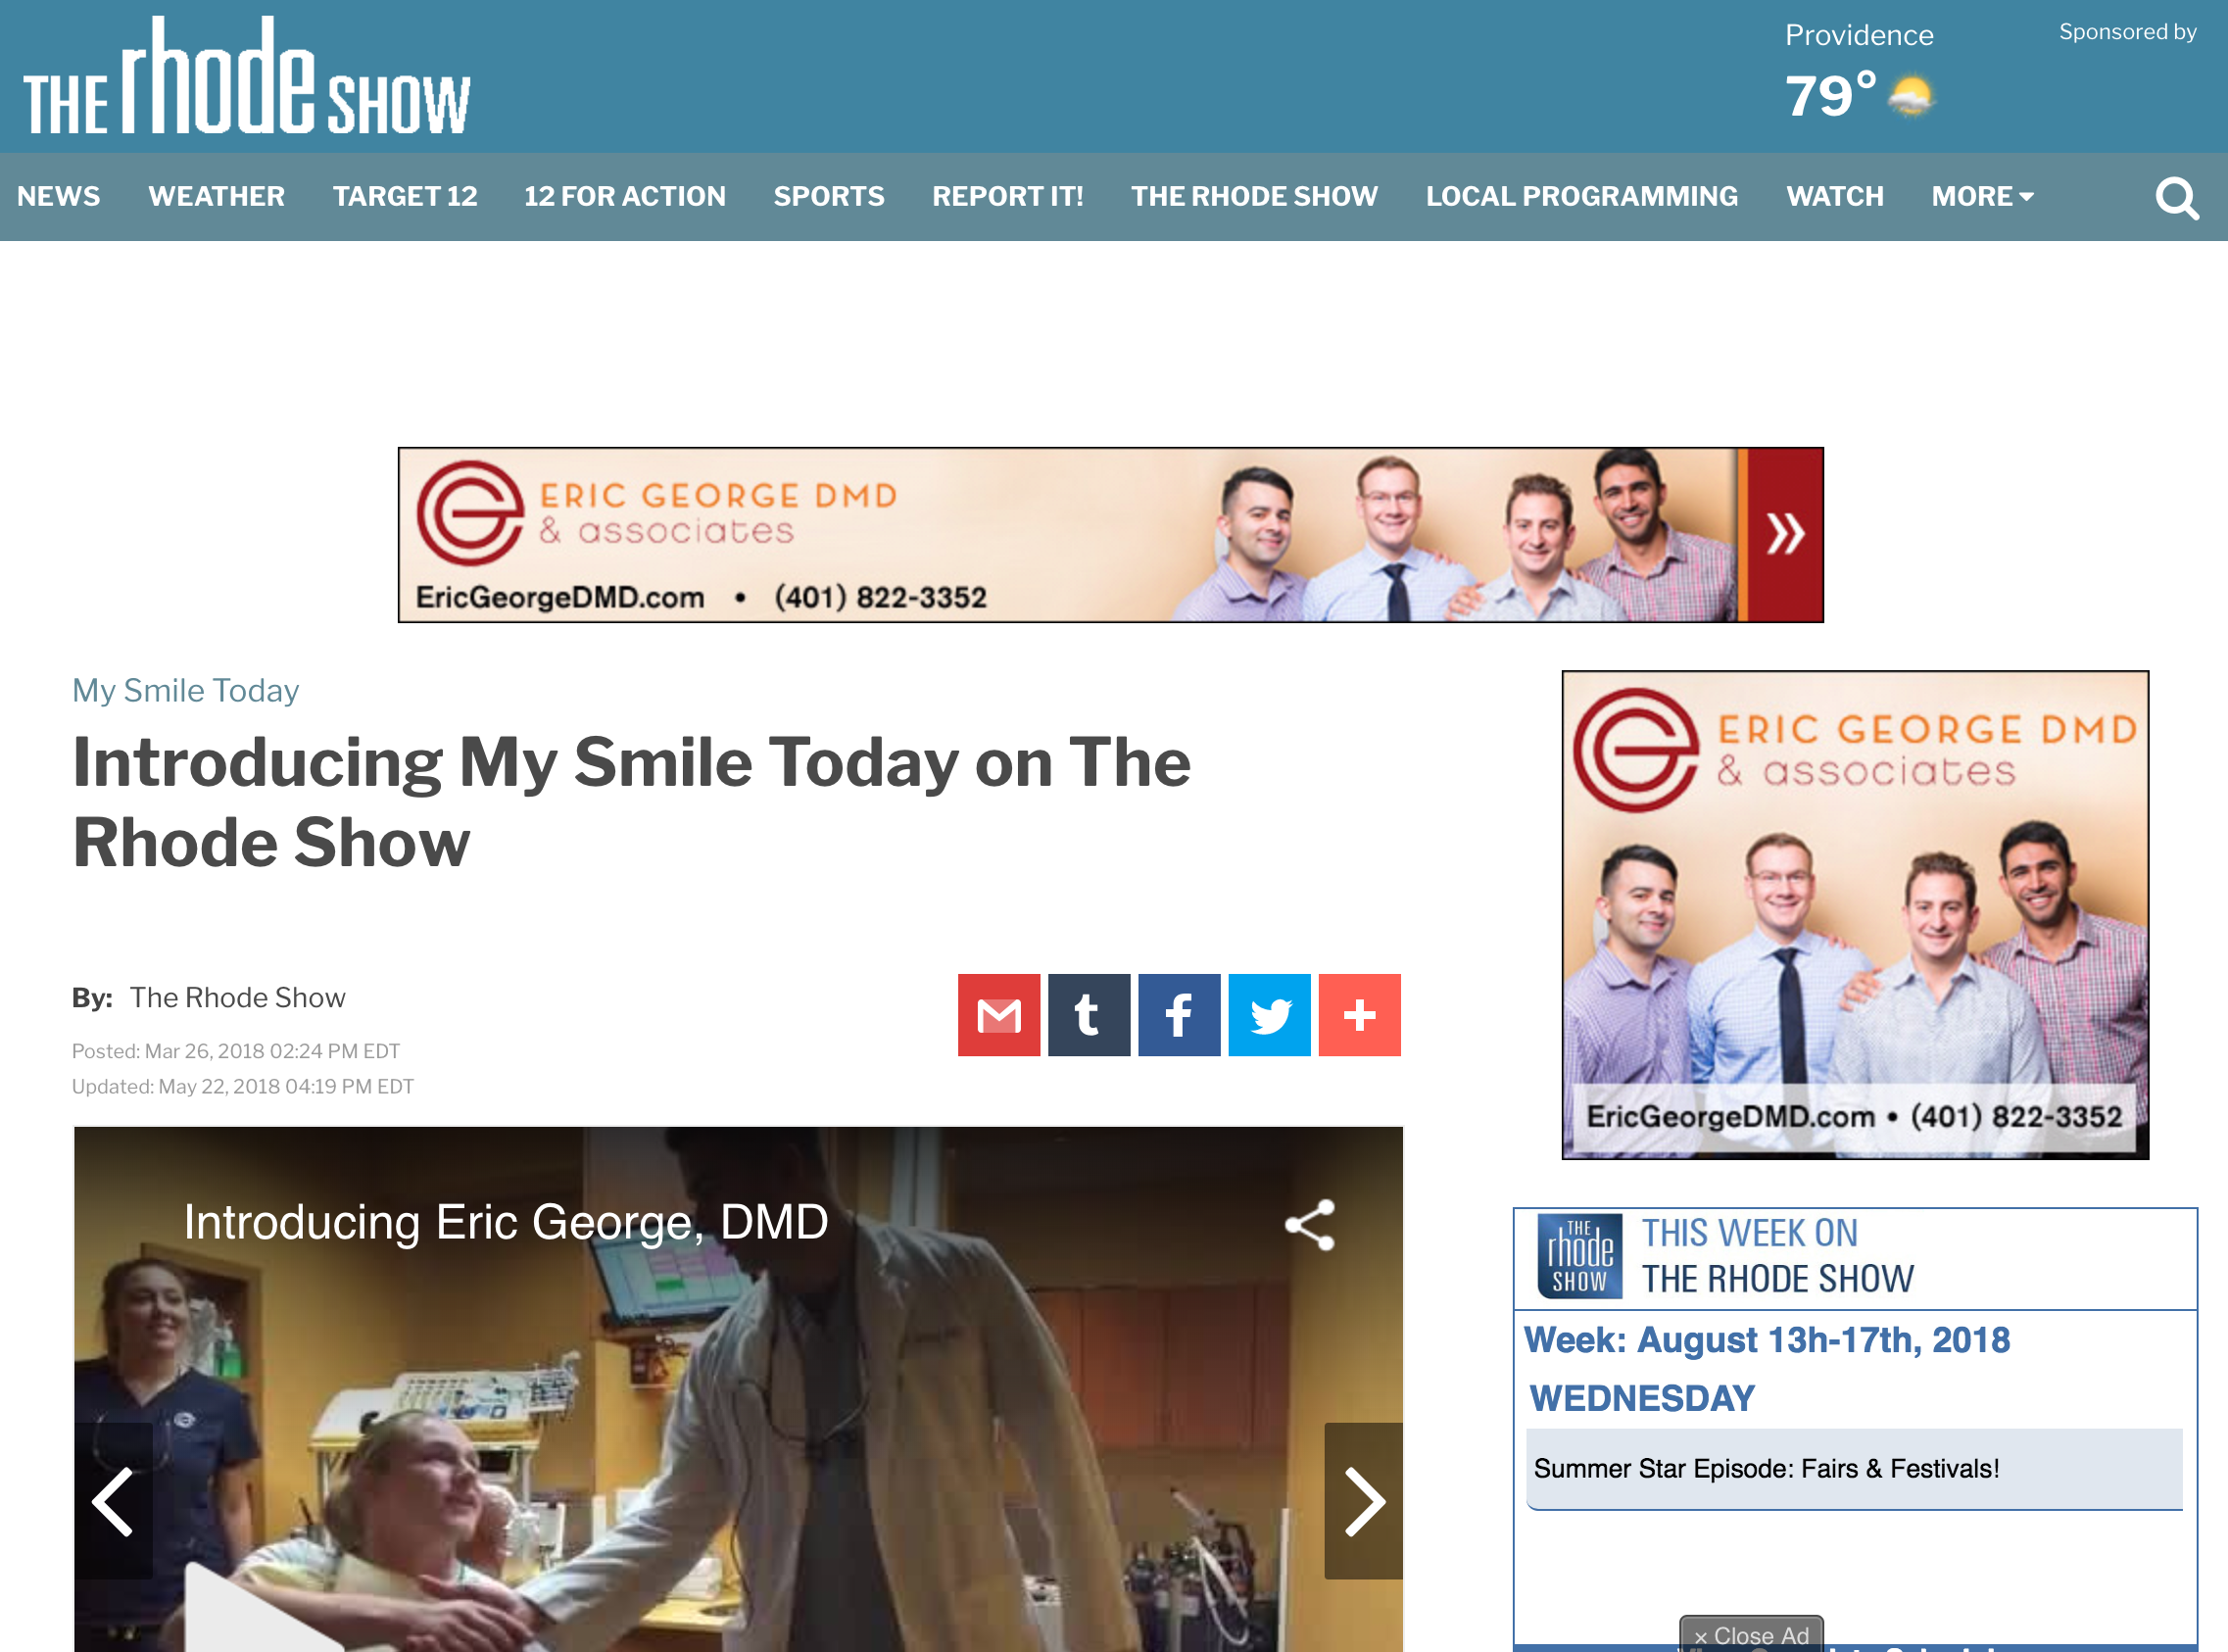The height and width of the screenshot is (1652, 2228).
Task: Open Eric George DMD banner ad
Action: coord(1110,535)
